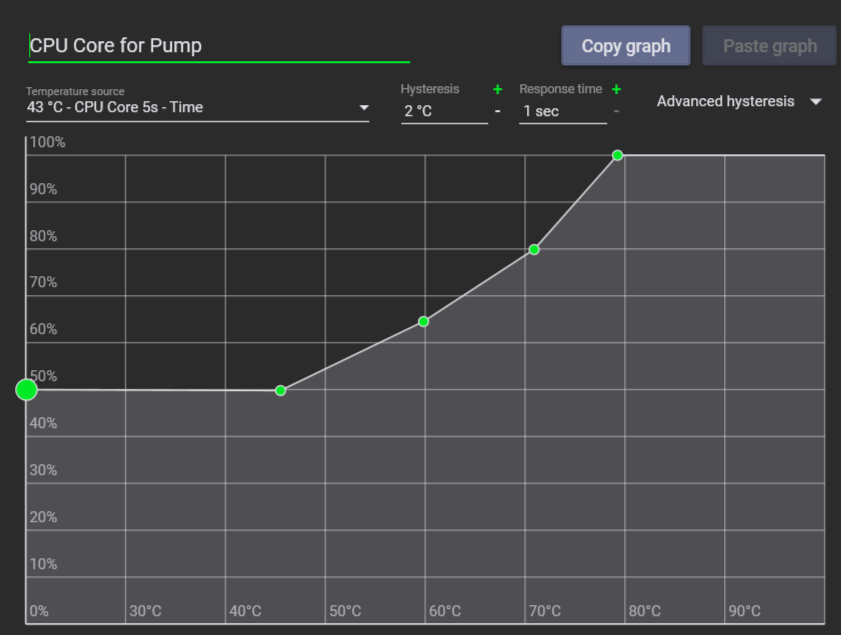Click the Hysteresis label
This screenshot has width=841, height=635.
430,89
